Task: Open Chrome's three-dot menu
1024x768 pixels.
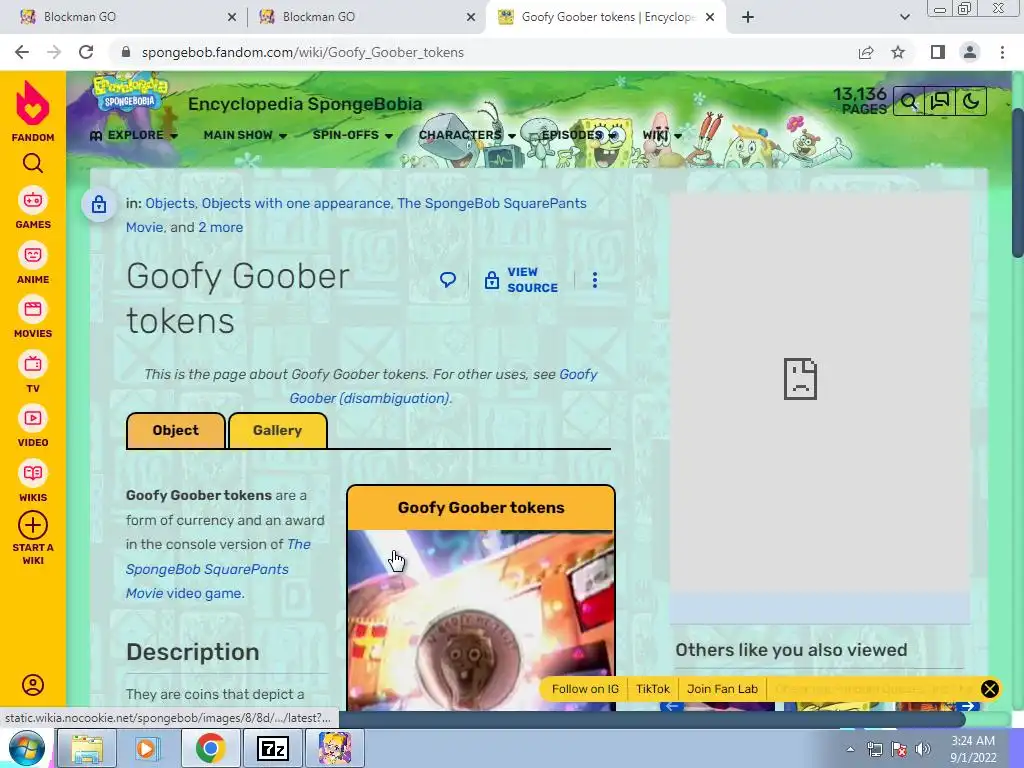Action: (1002, 52)
